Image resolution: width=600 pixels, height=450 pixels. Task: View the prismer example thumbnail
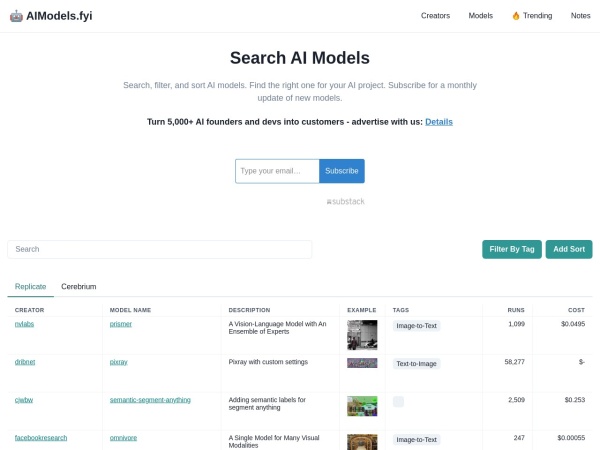point(361,333)
